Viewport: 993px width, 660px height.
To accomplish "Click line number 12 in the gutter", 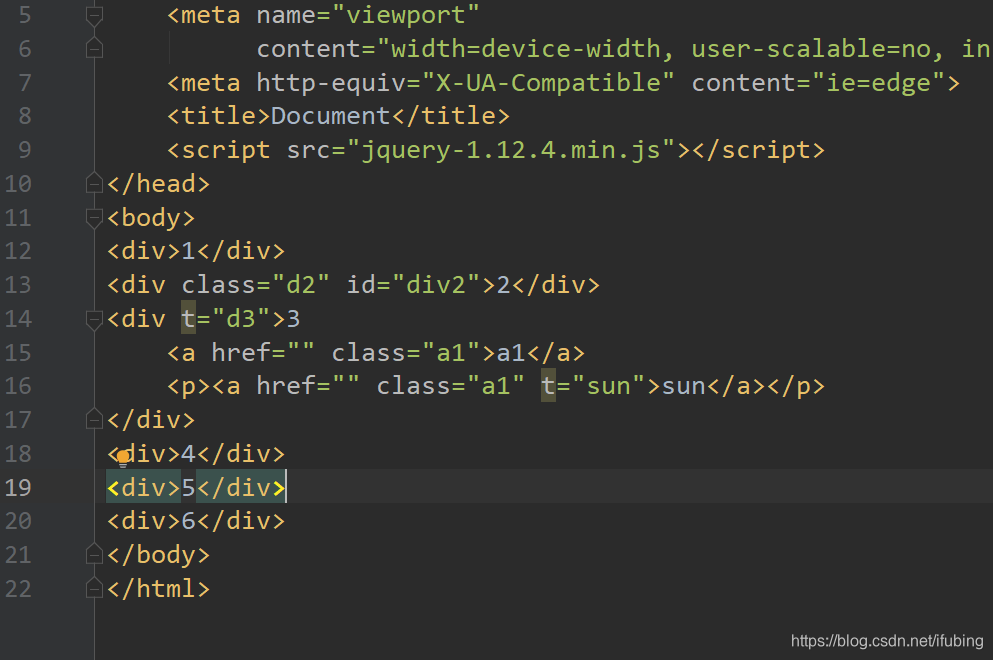I will coord(18,251).
